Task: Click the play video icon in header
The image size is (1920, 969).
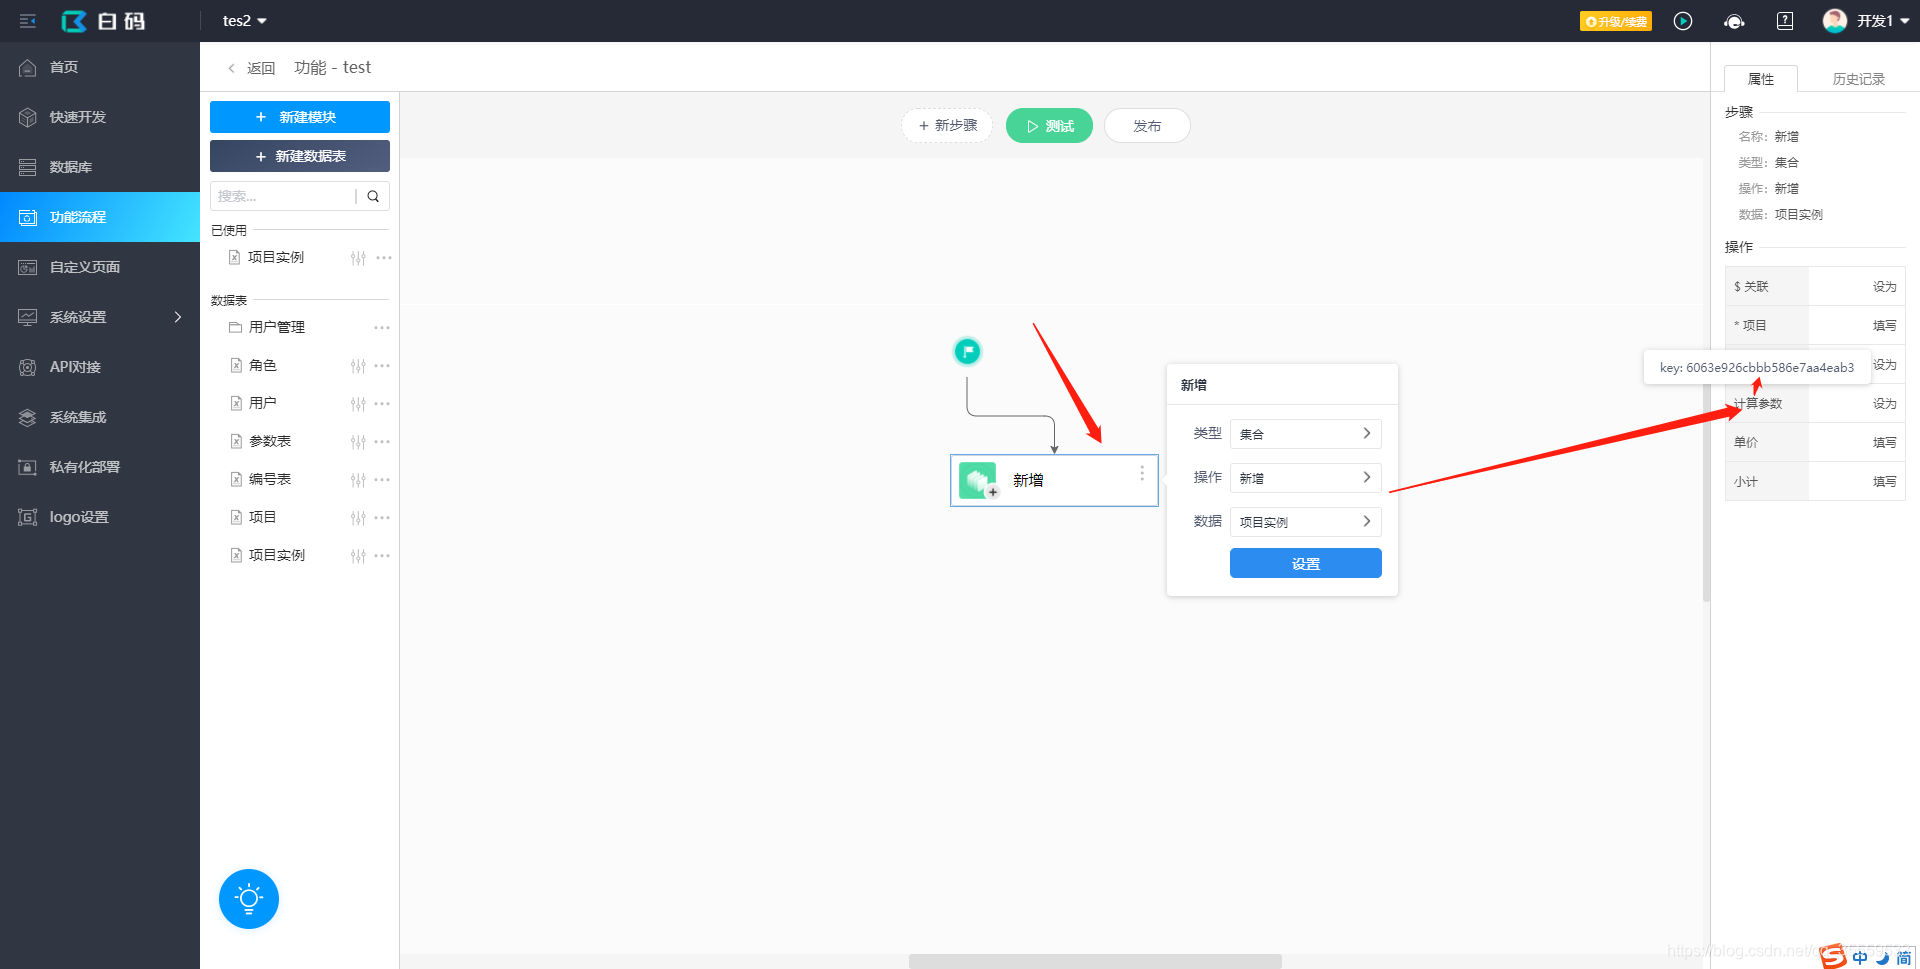Action: pos(1683,21)
